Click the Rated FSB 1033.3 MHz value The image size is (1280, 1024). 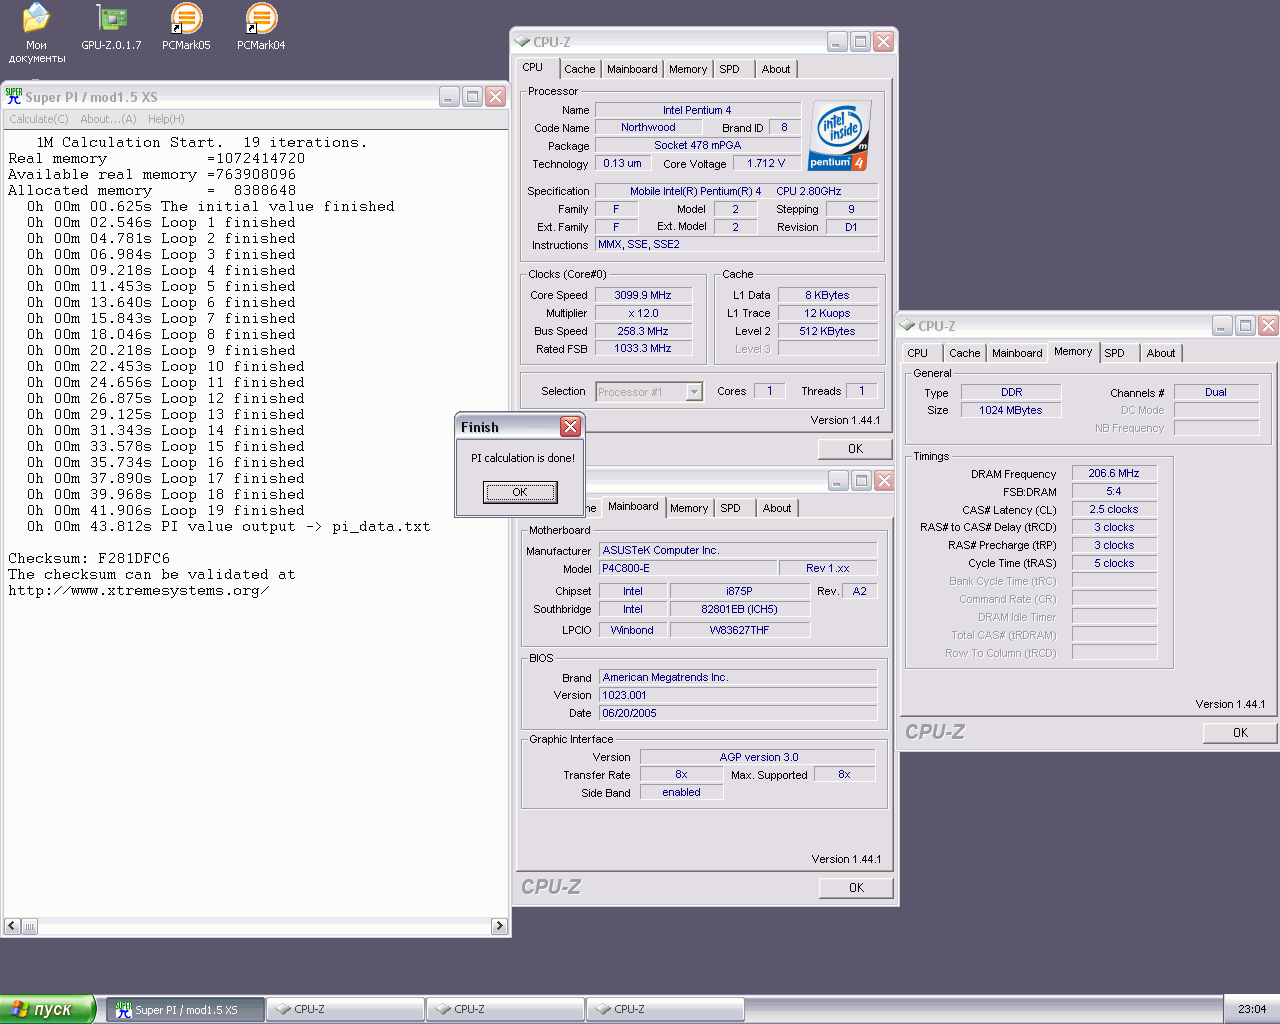pyautogui.click(x=643, y=348)
